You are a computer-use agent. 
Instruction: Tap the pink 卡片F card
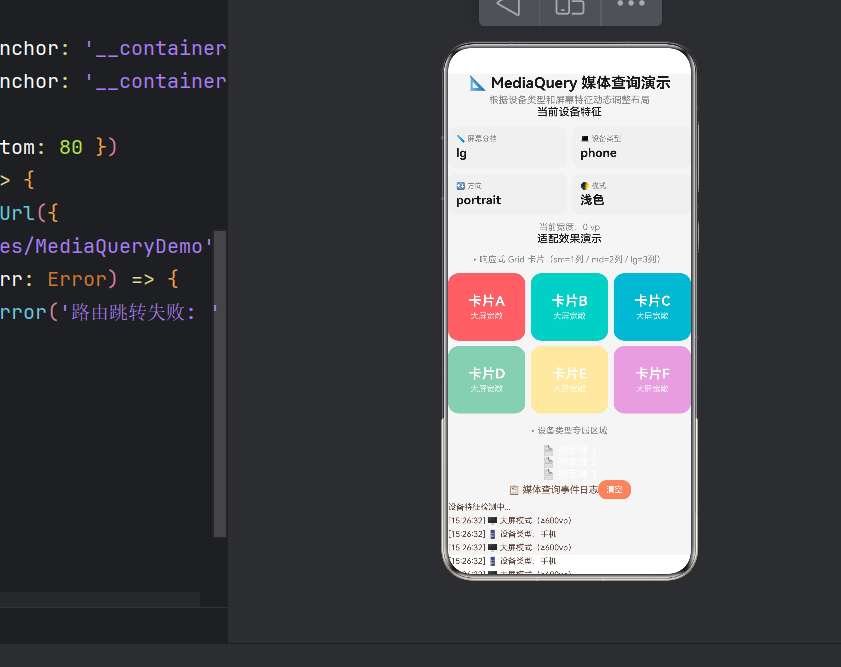(x=652, y=380)
